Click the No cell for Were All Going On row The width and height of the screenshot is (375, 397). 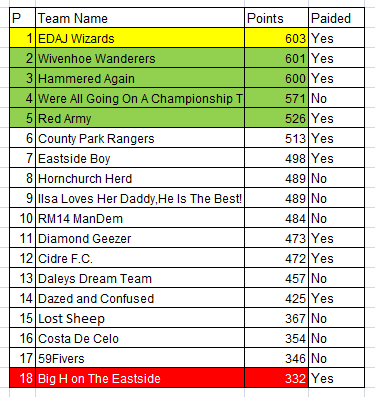tap(336, 98)
